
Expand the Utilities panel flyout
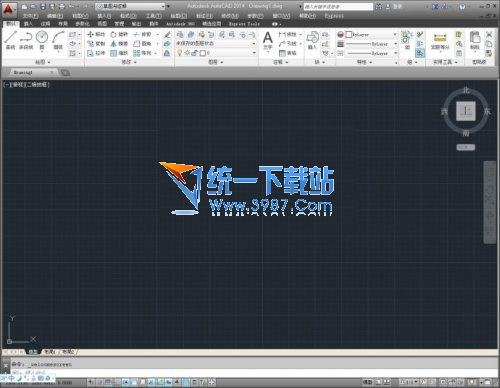tap(445, 62)
